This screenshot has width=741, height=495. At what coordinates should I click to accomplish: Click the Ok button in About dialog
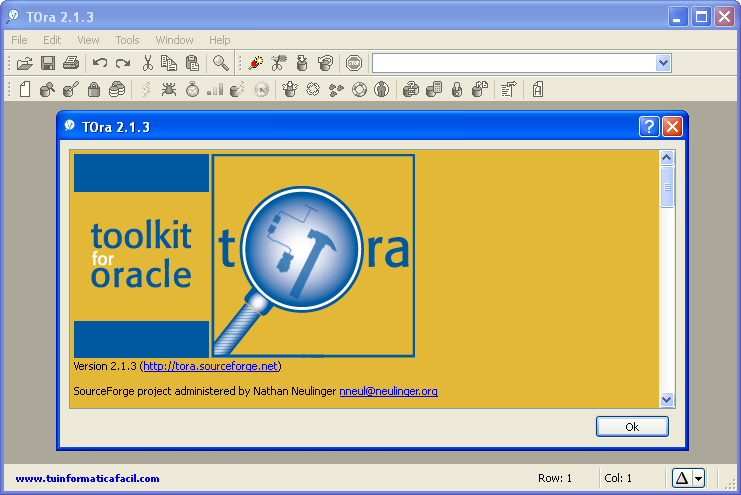click(x=632, y=426)
